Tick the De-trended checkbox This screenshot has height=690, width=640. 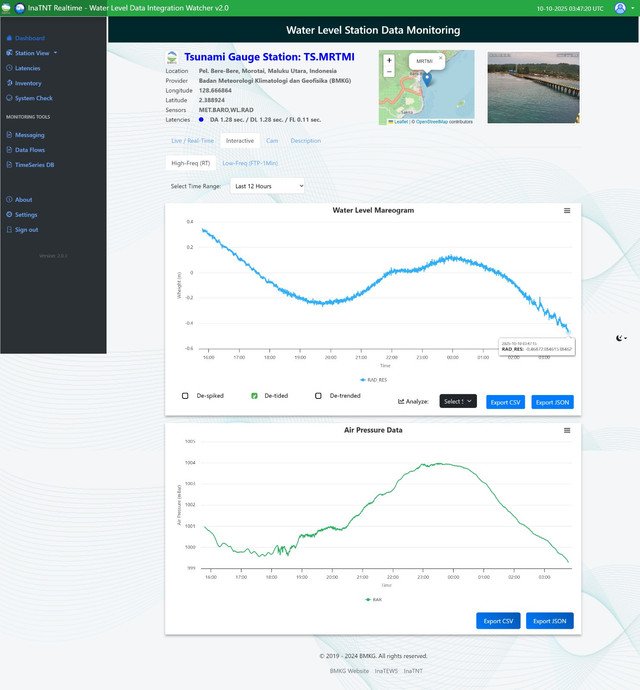319,396
